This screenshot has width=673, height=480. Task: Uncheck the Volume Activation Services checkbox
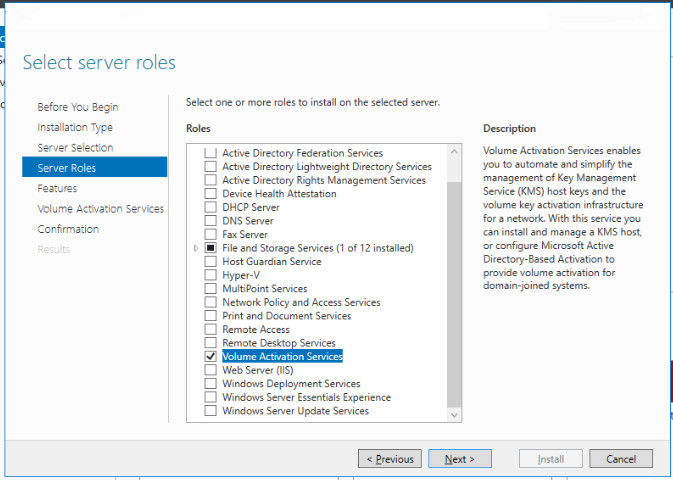point(210,356)
